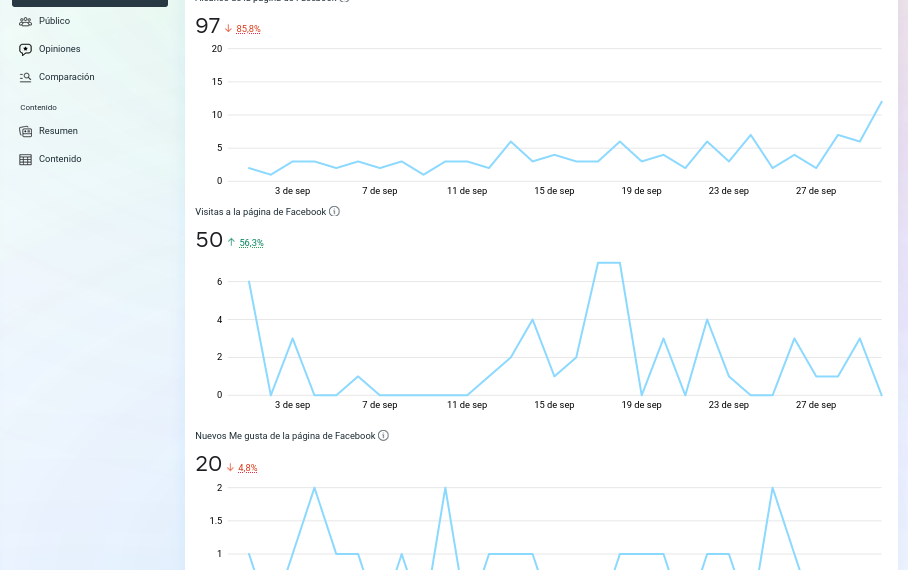Go to Resumen in the sidebar
Screen dimensions: 908x570
click(x=58, y=131)
